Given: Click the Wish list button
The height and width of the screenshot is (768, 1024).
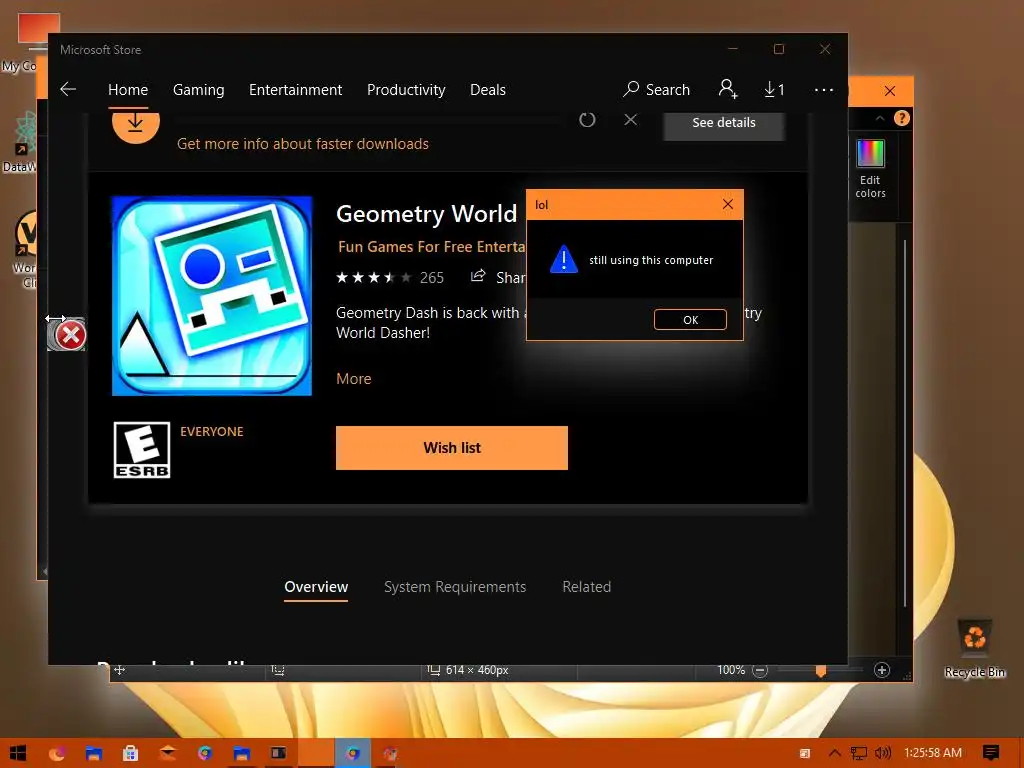Looking at the screenshot, I should (x=452, y=448).
